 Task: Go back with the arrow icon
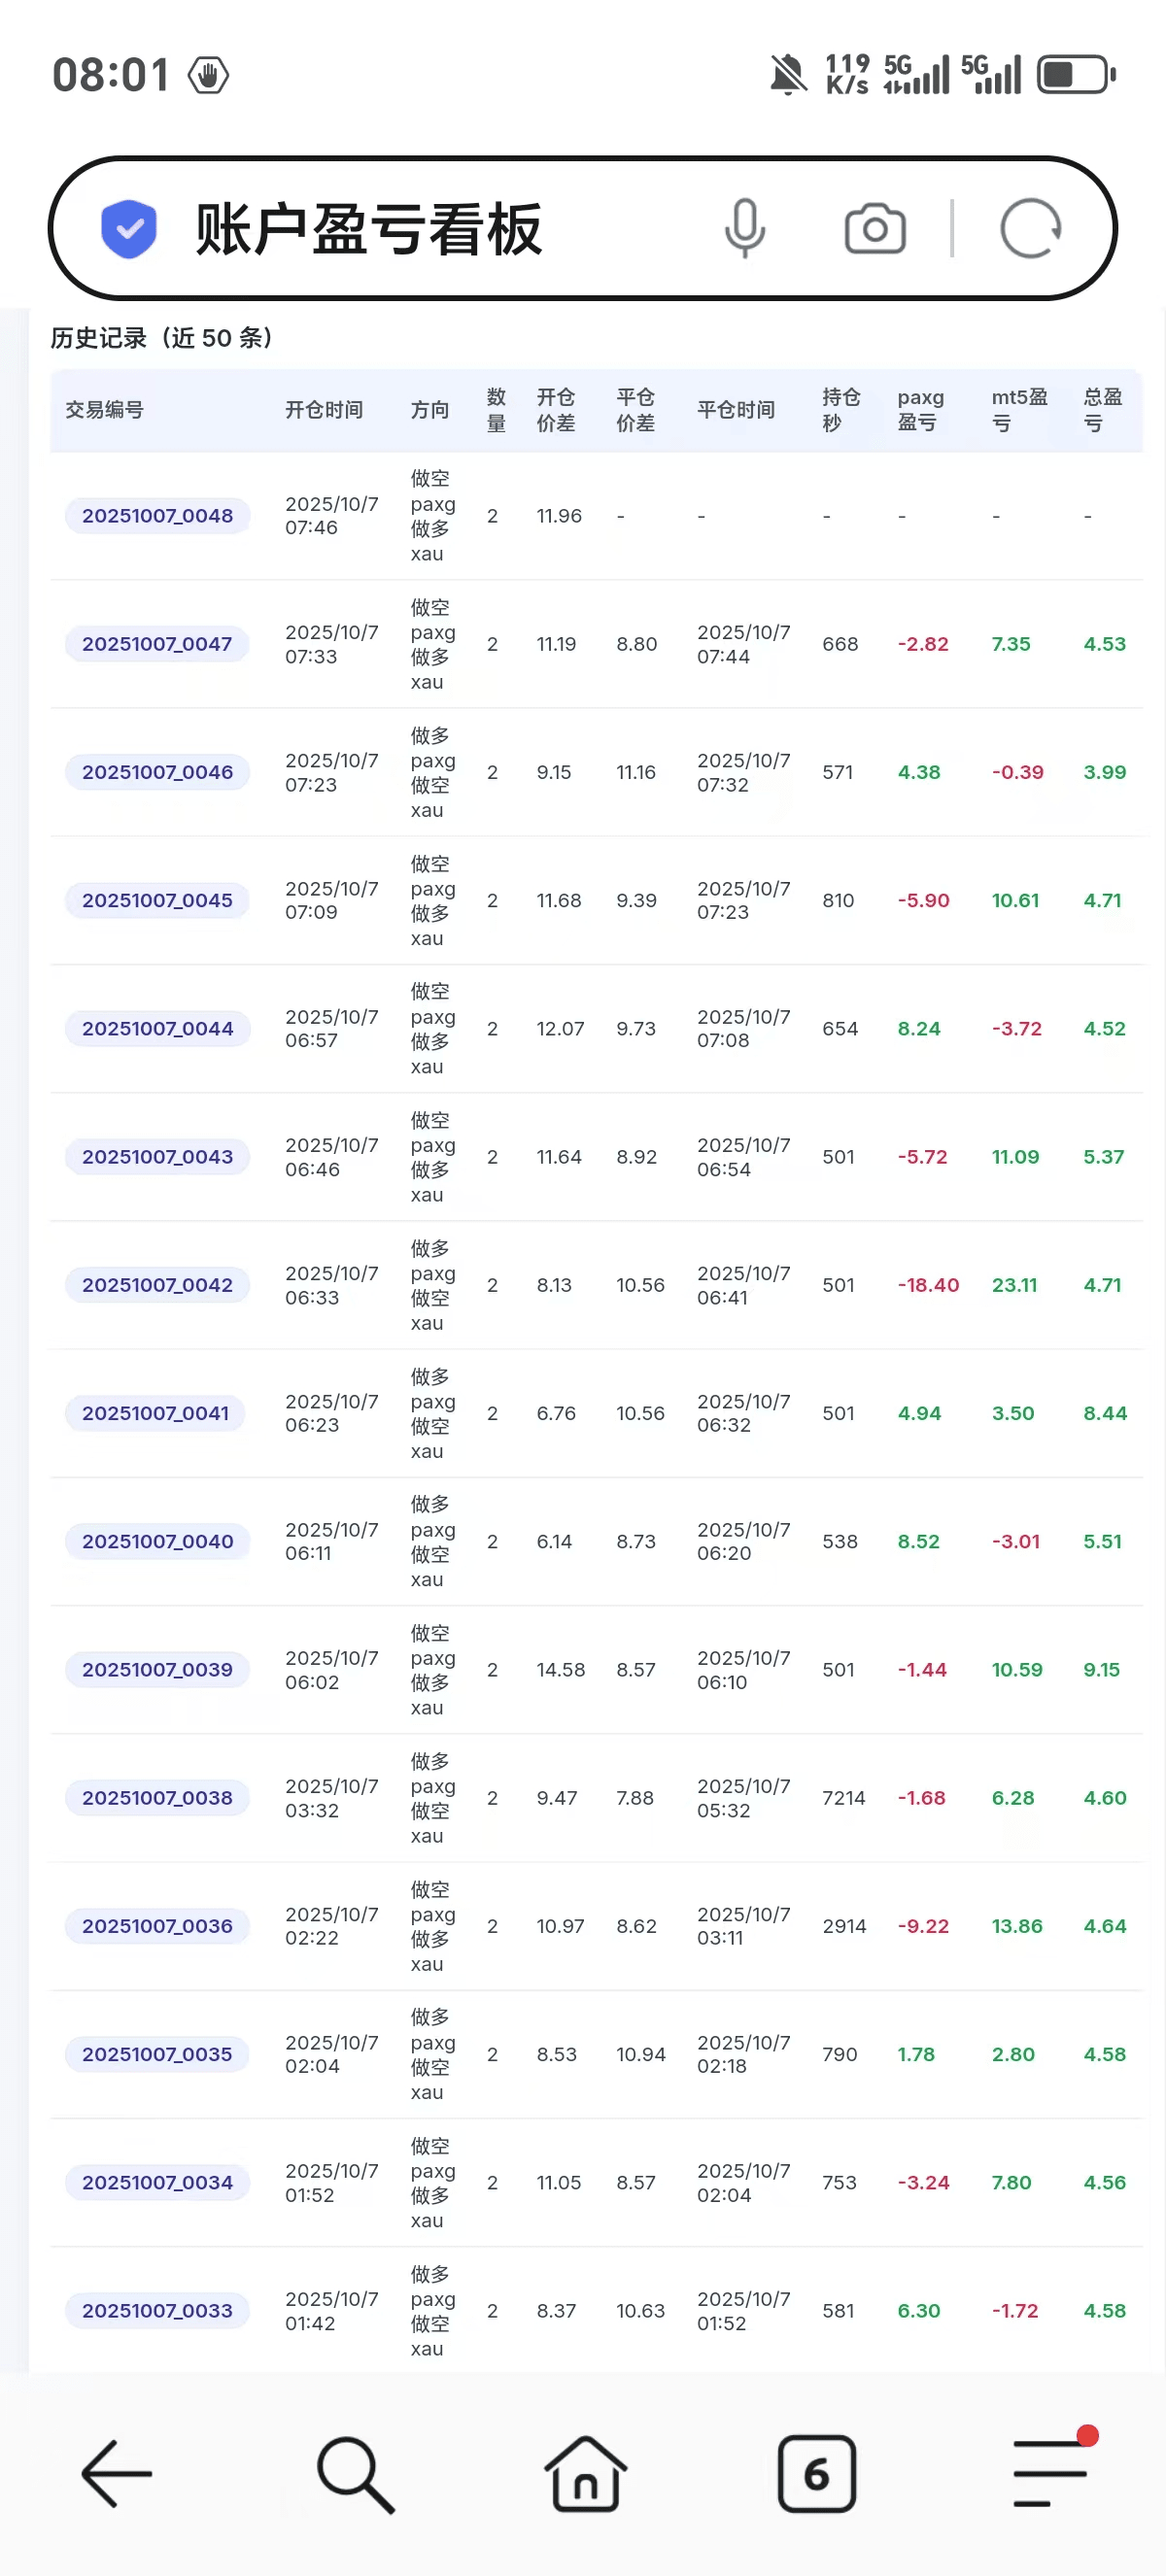117,2474
